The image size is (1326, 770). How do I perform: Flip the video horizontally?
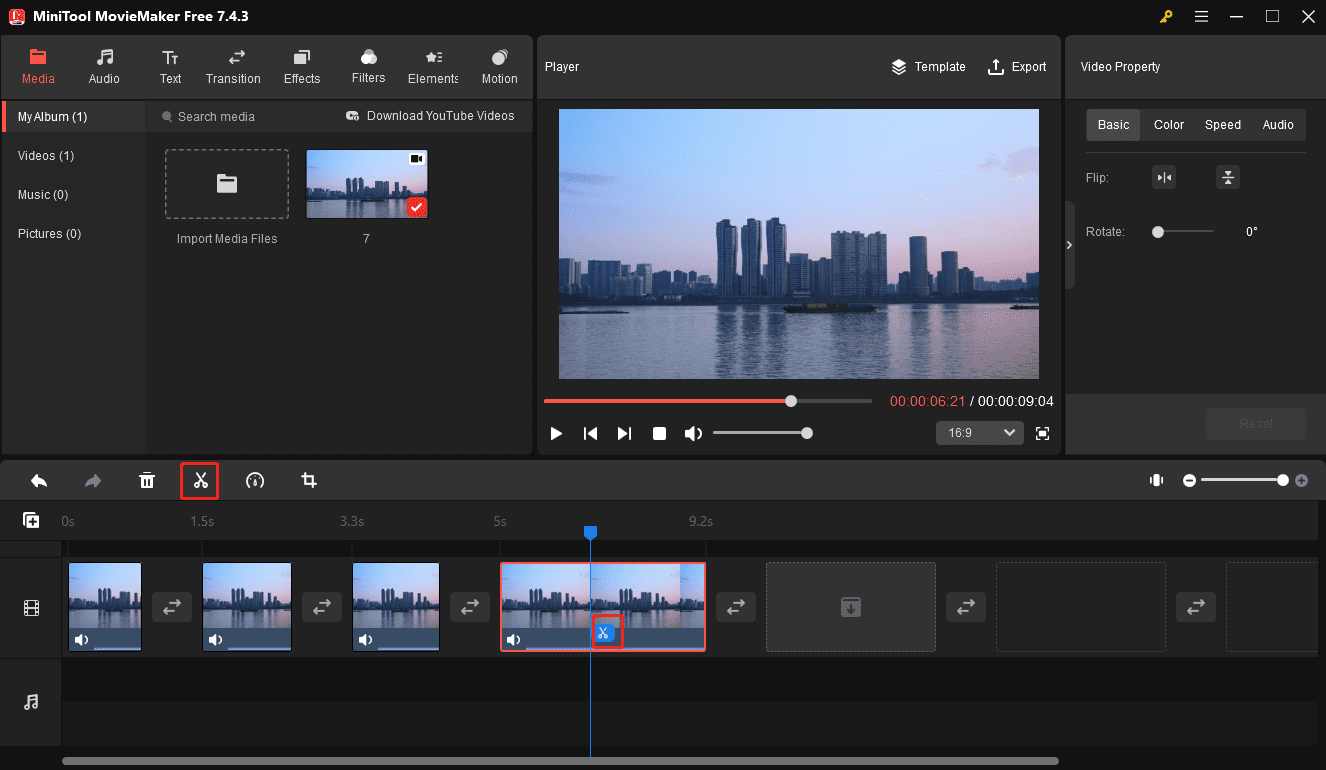[x=1164, y=178]
